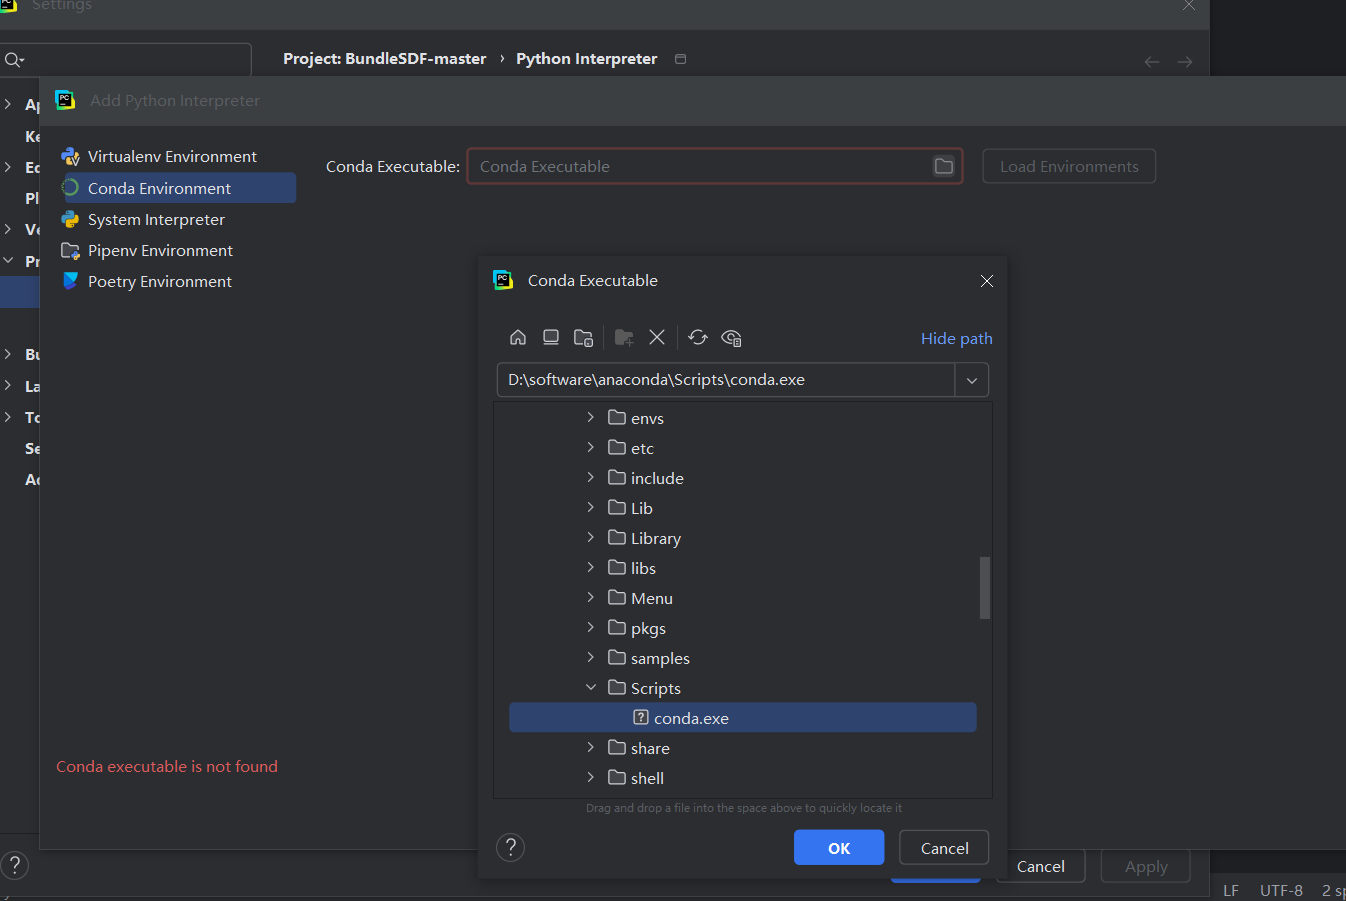Navigate back arrow in Settings header
The height and width of the screenshot is (901, 1346).
click(1152, 62)
